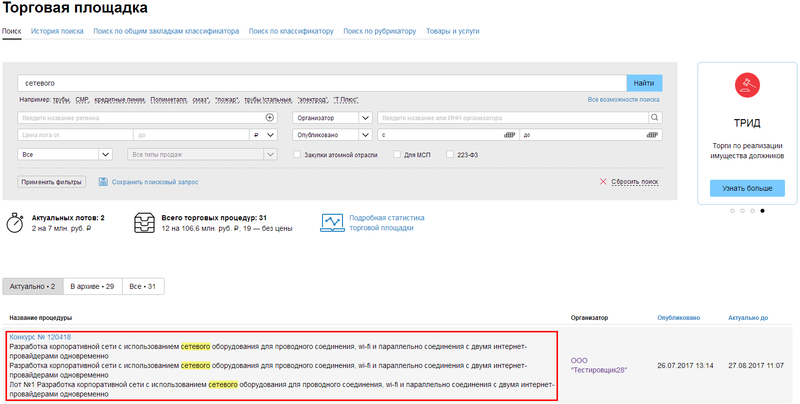The height and width of the screenshot is (404, 800).
Task: Tick the 'Для МСП' checkbox
Action: (397, 154)
